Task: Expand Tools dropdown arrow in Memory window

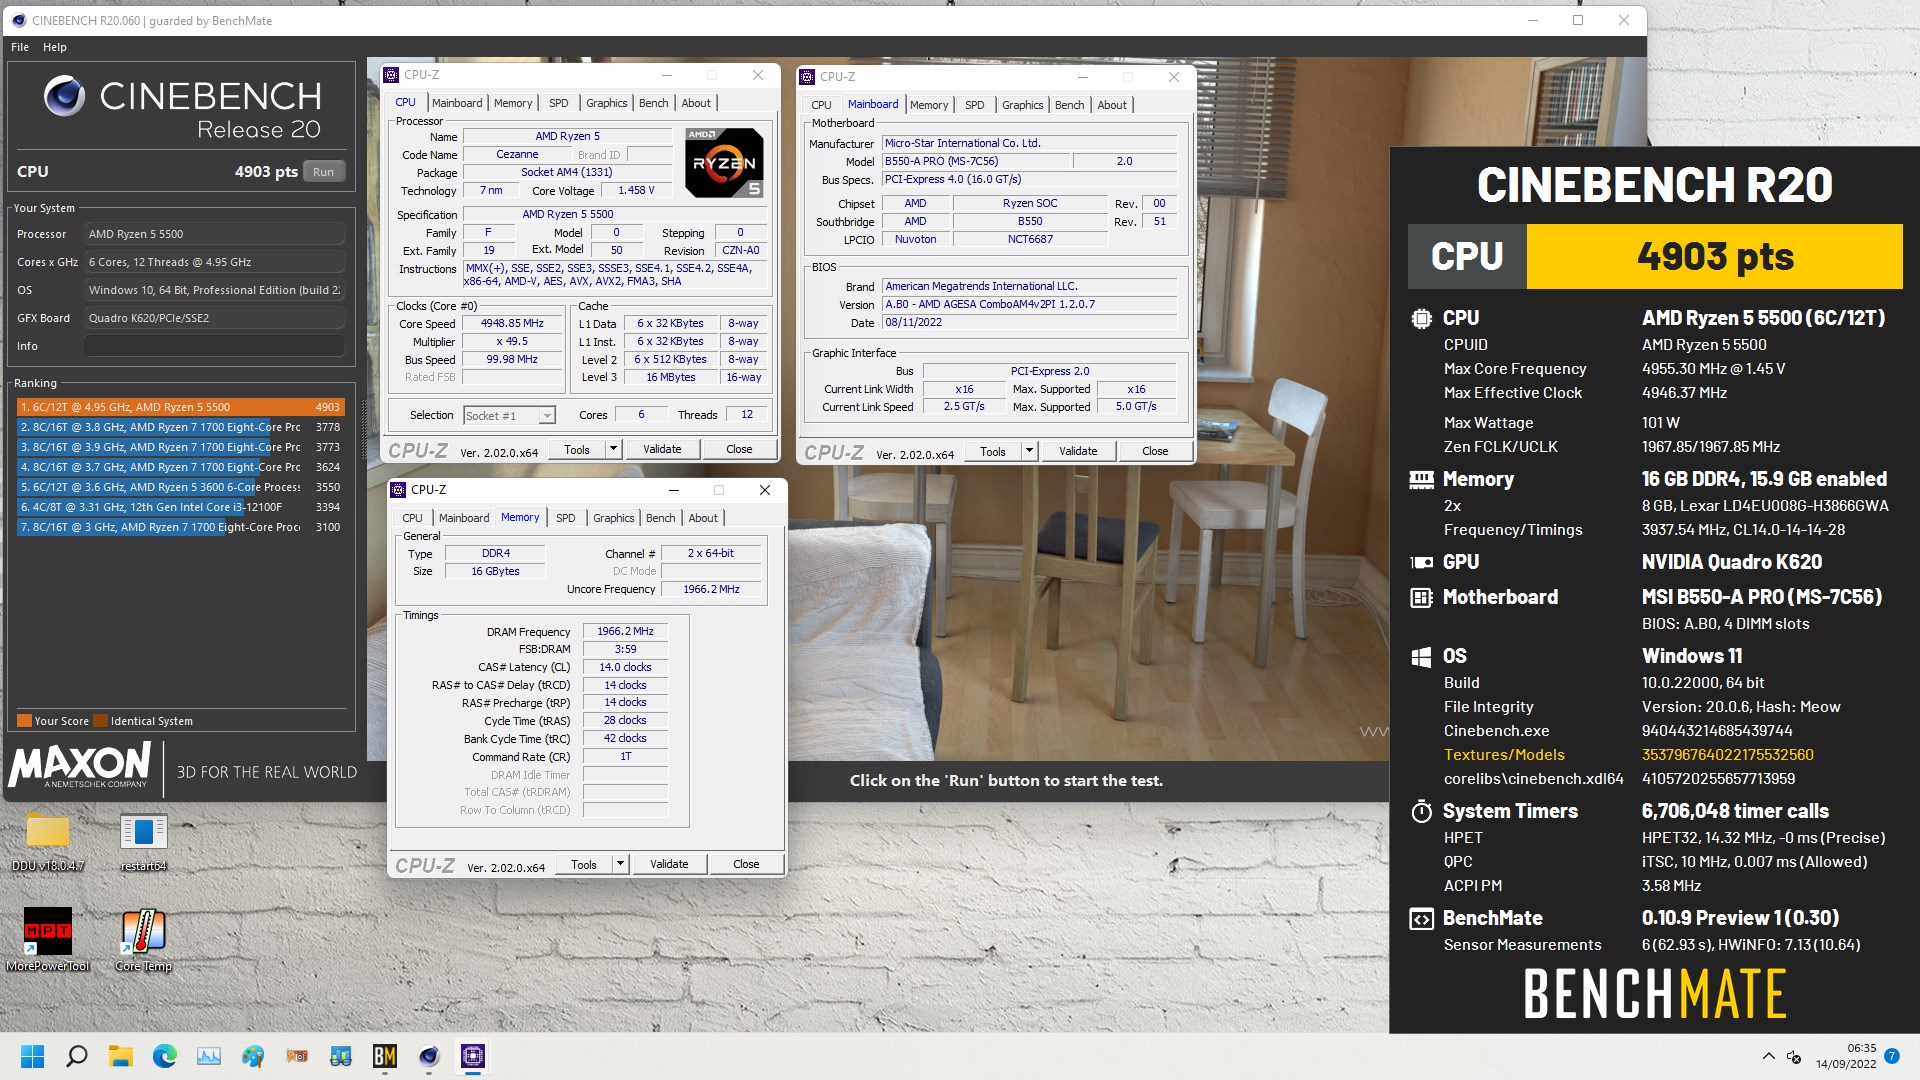Action: point(620,865)
